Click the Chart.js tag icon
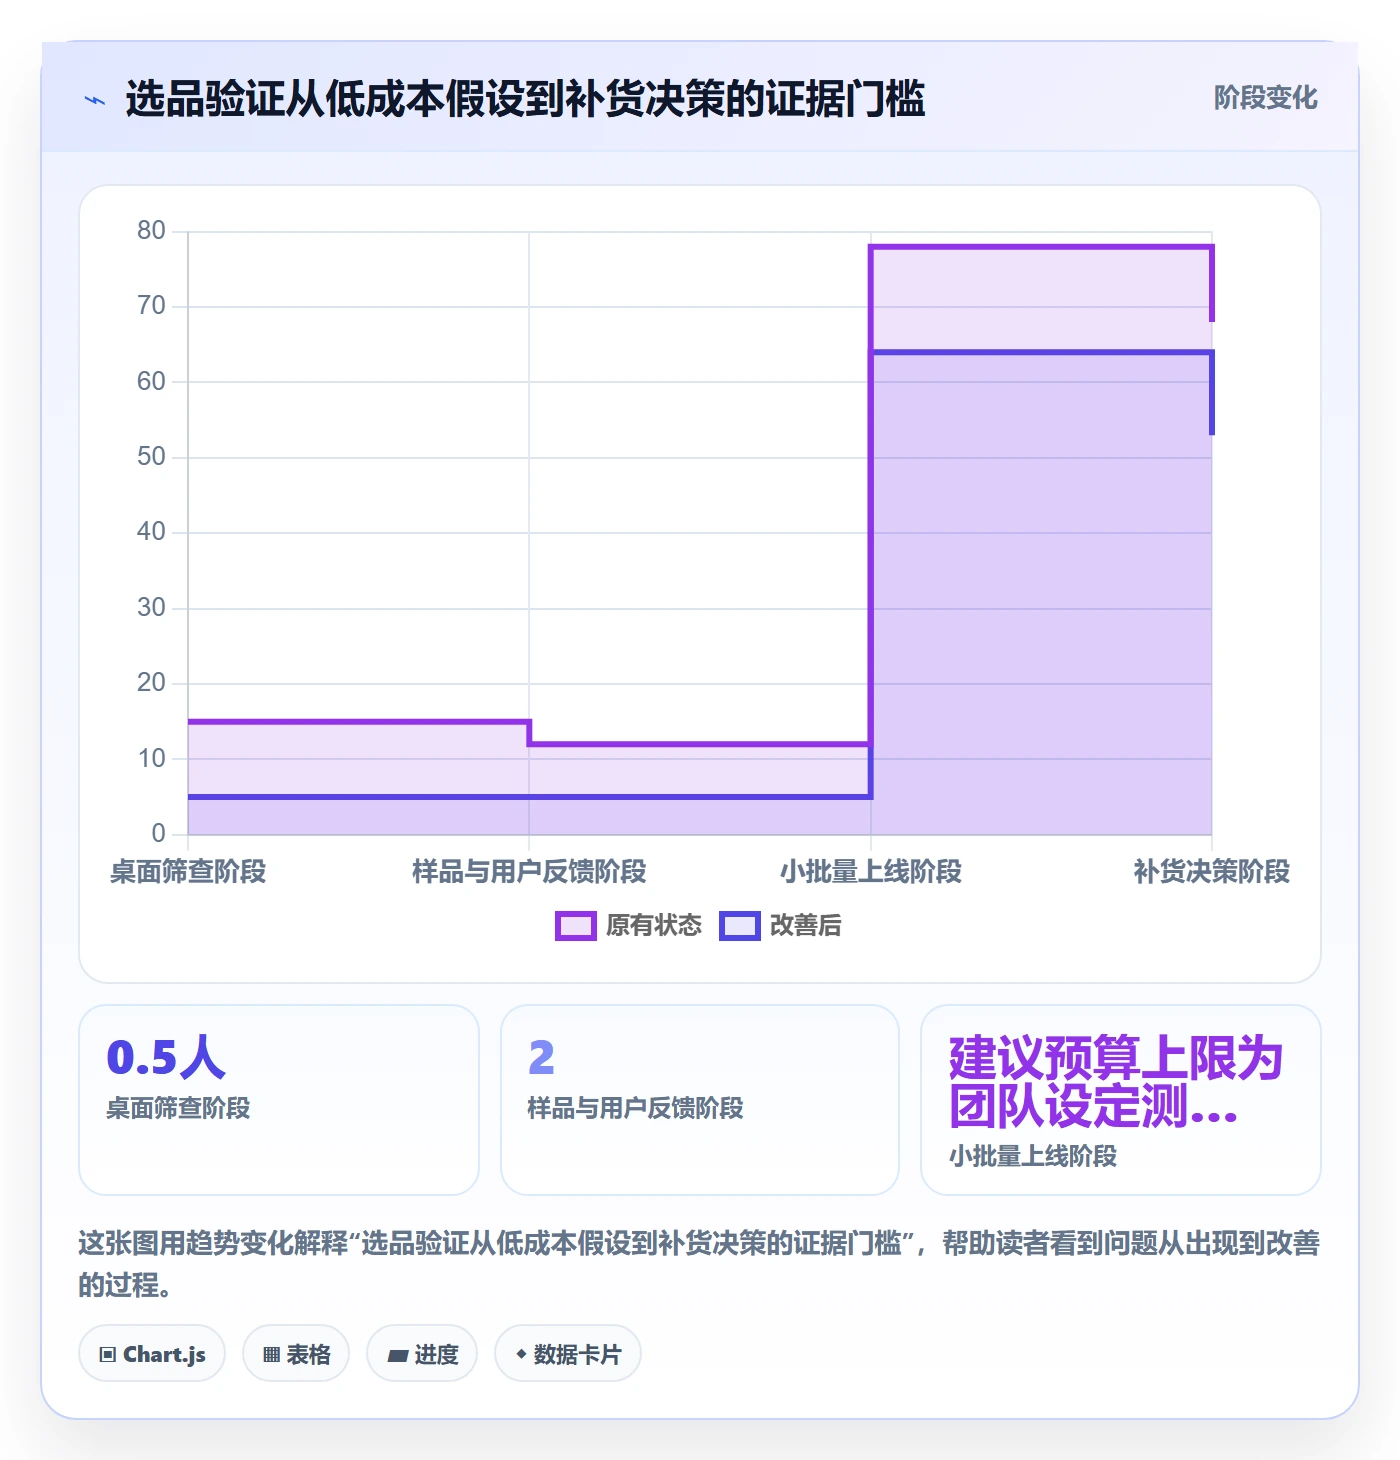The height and width of the screenshot is (1460, 1400). click(x=108, y=1355)
